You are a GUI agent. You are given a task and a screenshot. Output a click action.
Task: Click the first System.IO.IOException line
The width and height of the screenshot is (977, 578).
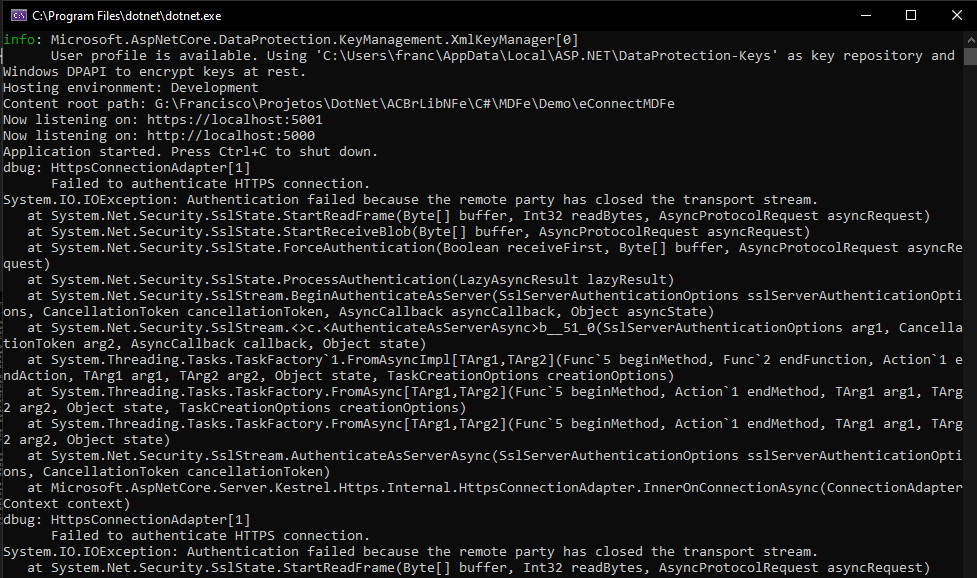pos(410,200)
